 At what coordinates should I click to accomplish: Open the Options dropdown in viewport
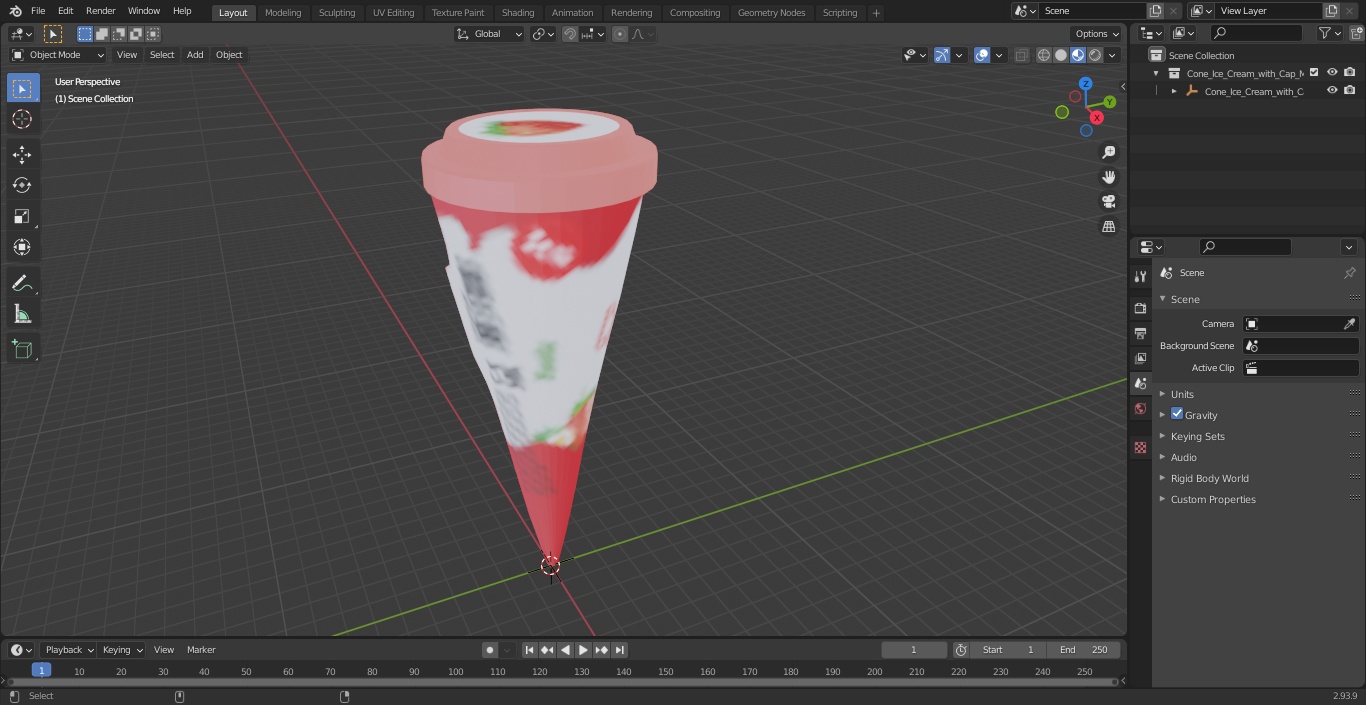pos(1097,34)
